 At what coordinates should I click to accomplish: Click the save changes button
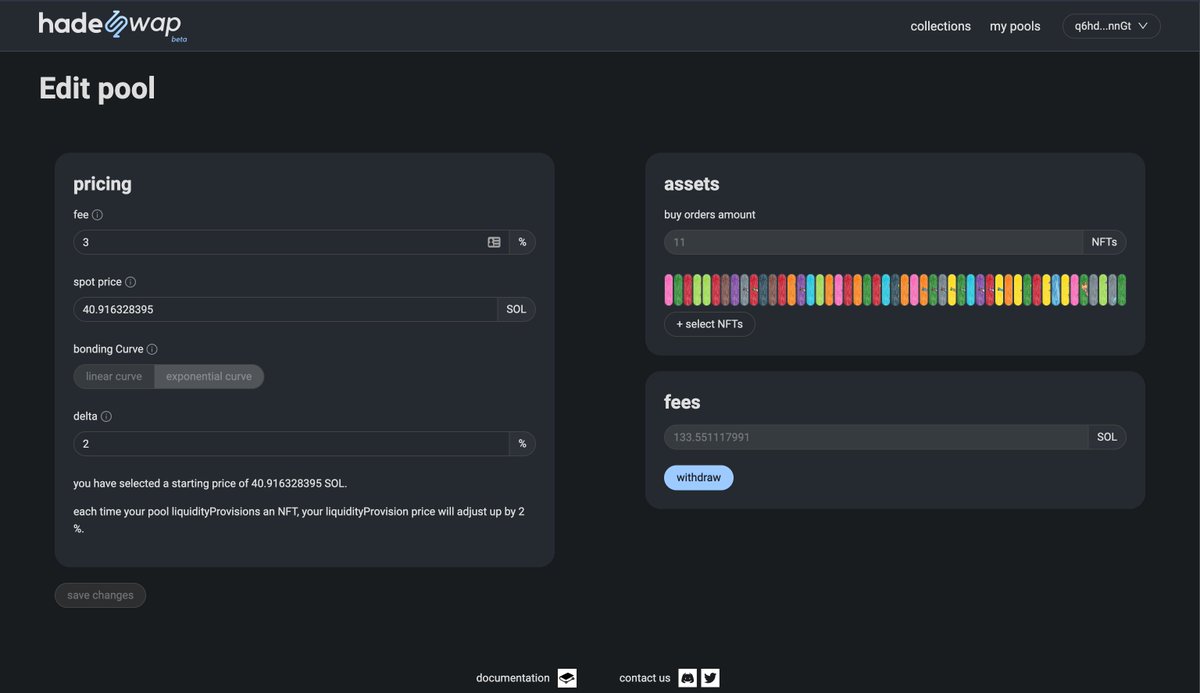click(100, 595)
